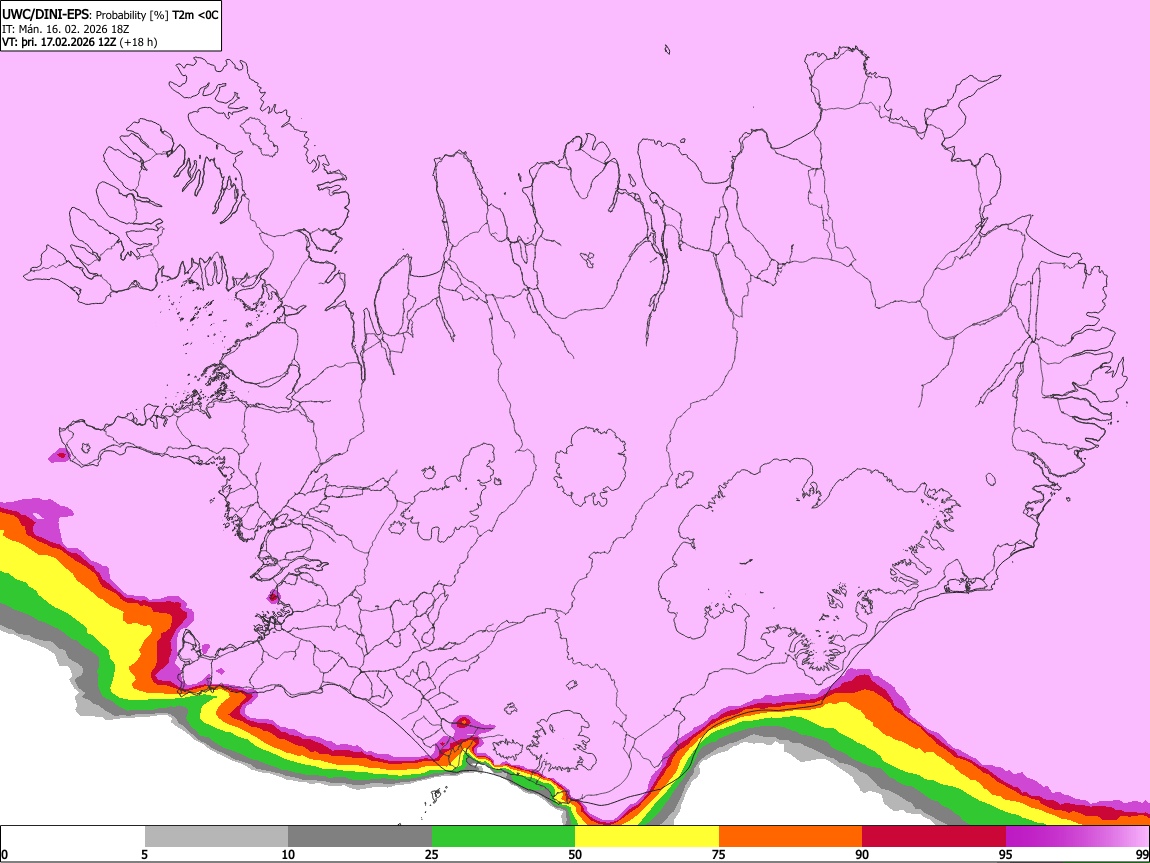Click the orange 75-90 legend swatch
Viewport: 1150px width, 863px height.
tap(791, 837)
